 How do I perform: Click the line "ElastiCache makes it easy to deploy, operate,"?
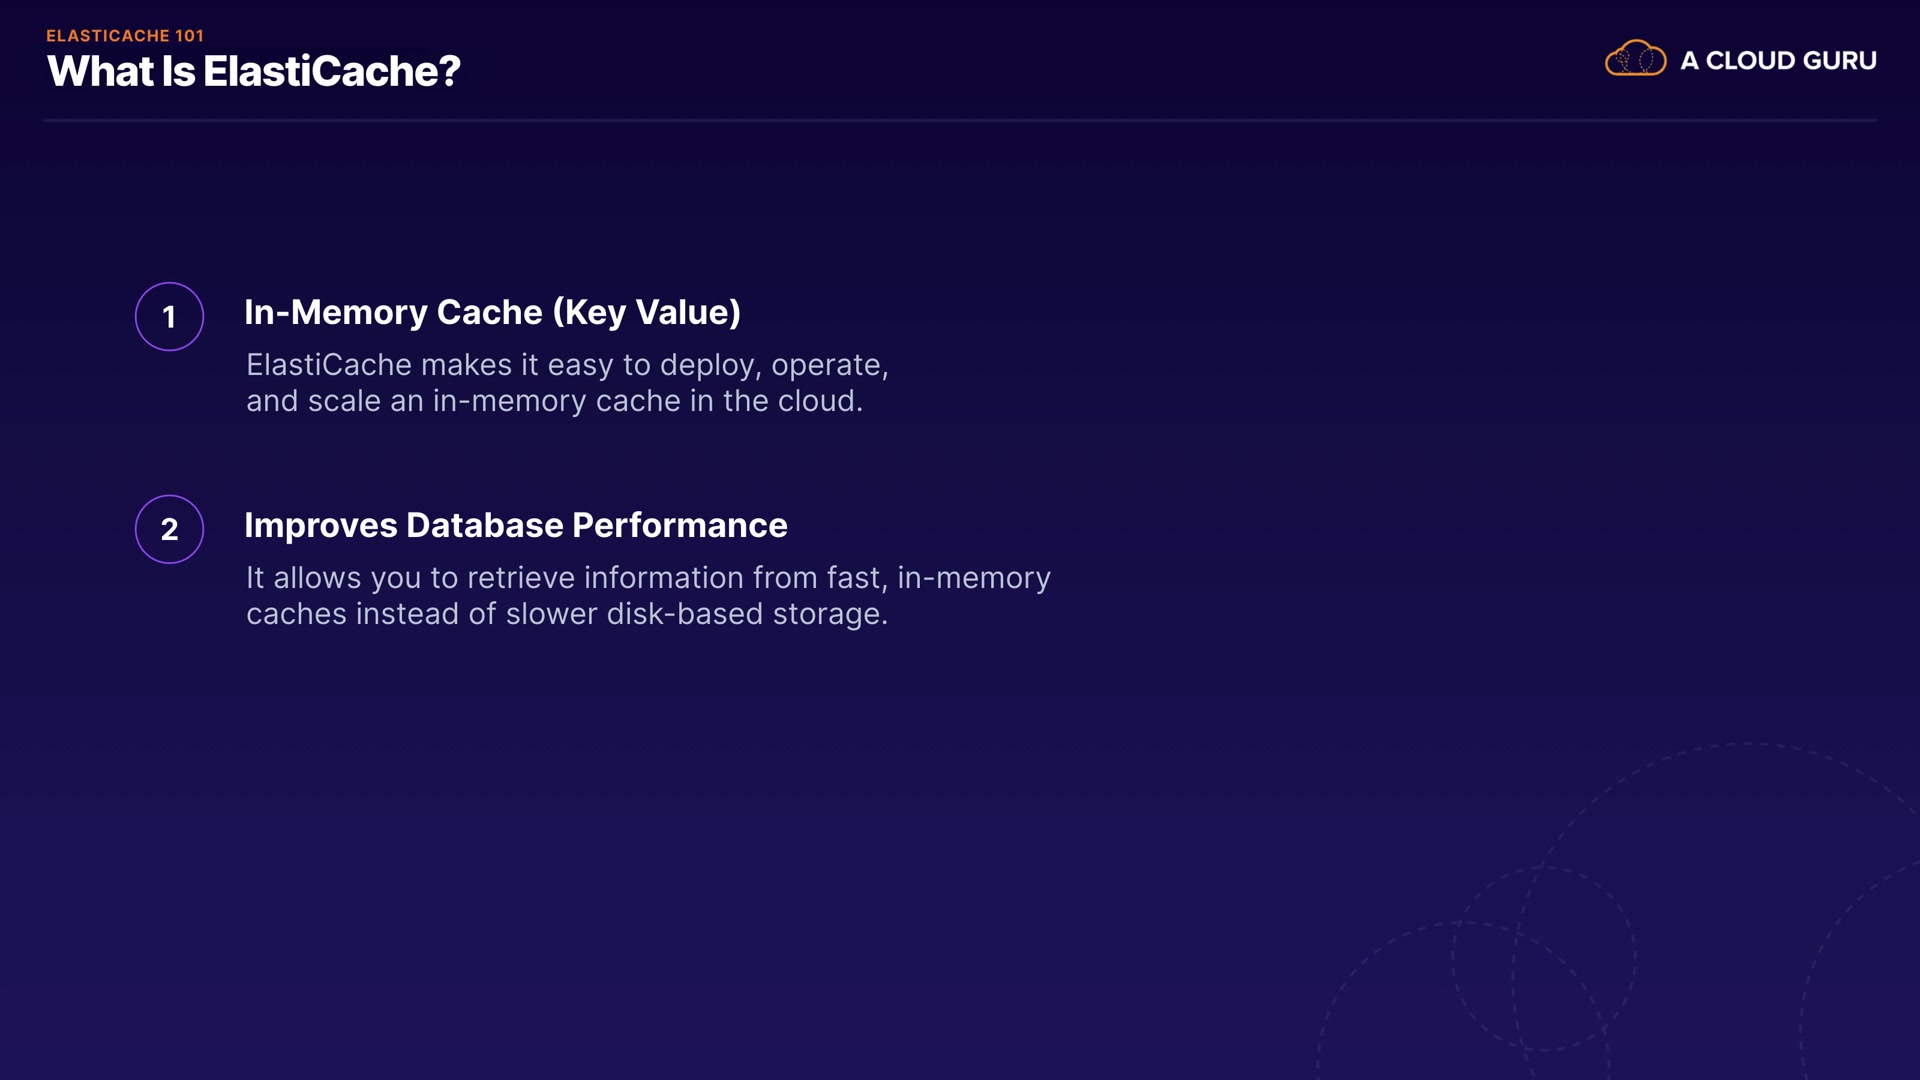click(567, 365)
